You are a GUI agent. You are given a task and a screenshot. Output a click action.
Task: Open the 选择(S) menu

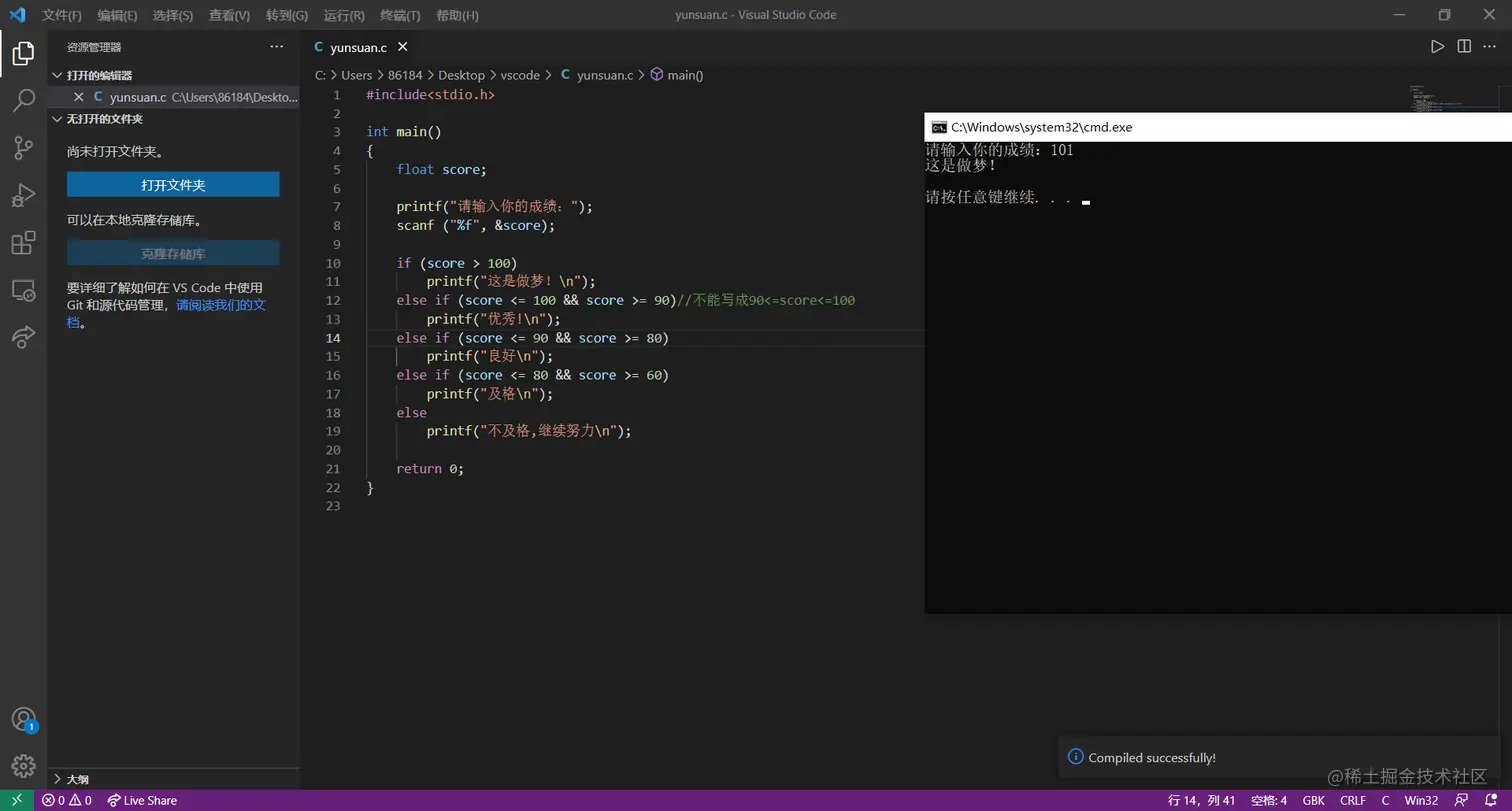173,15
